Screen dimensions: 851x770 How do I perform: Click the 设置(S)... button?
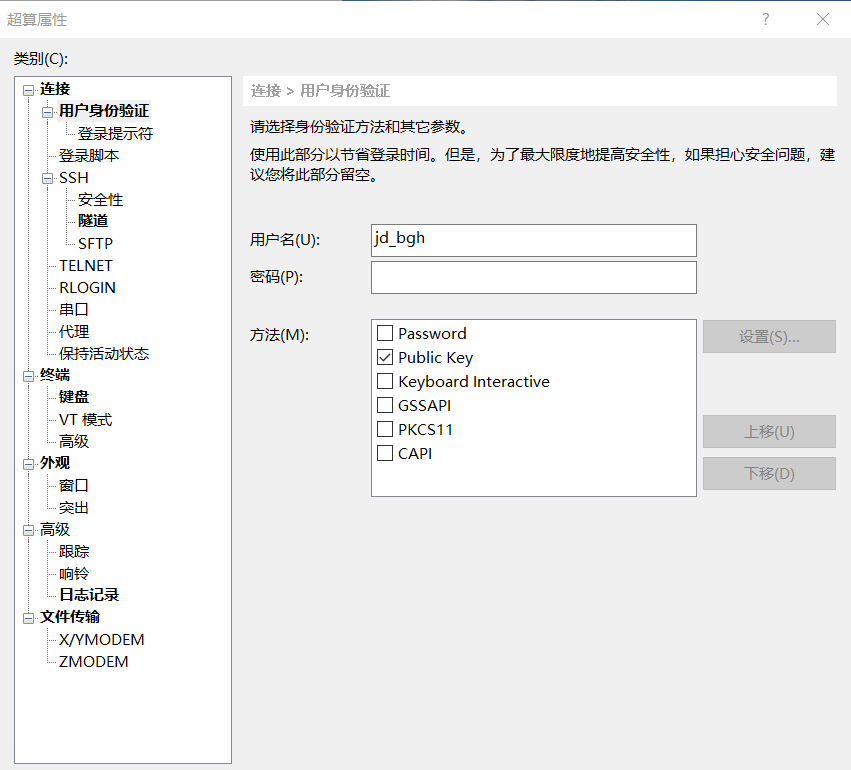pos(769,337)
